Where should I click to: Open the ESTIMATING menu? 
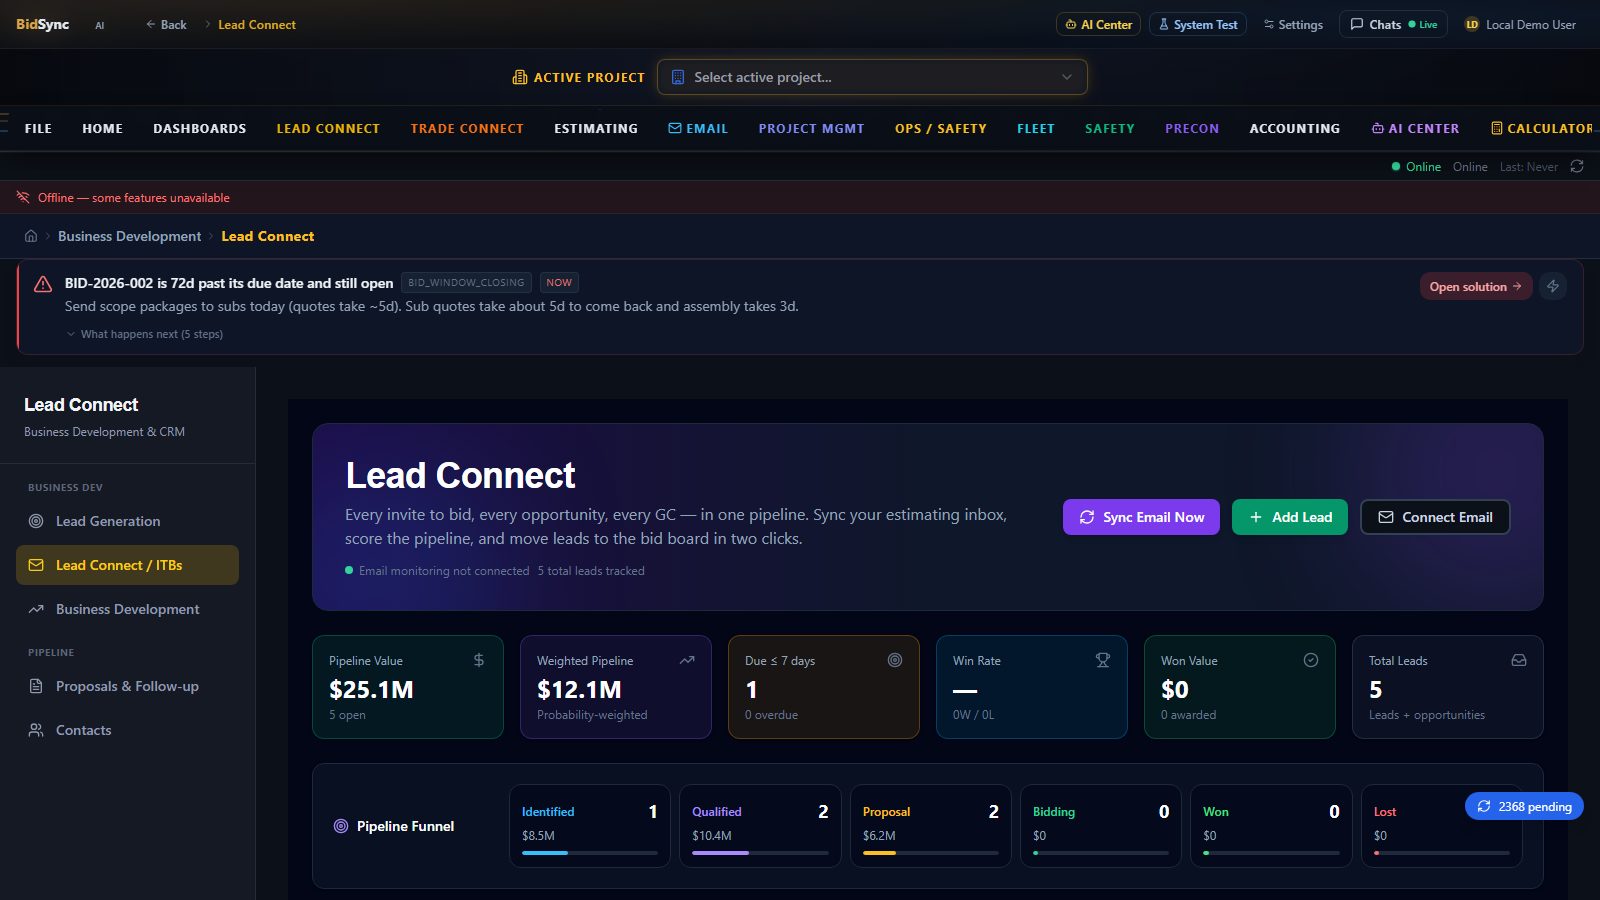pos(596,128)
